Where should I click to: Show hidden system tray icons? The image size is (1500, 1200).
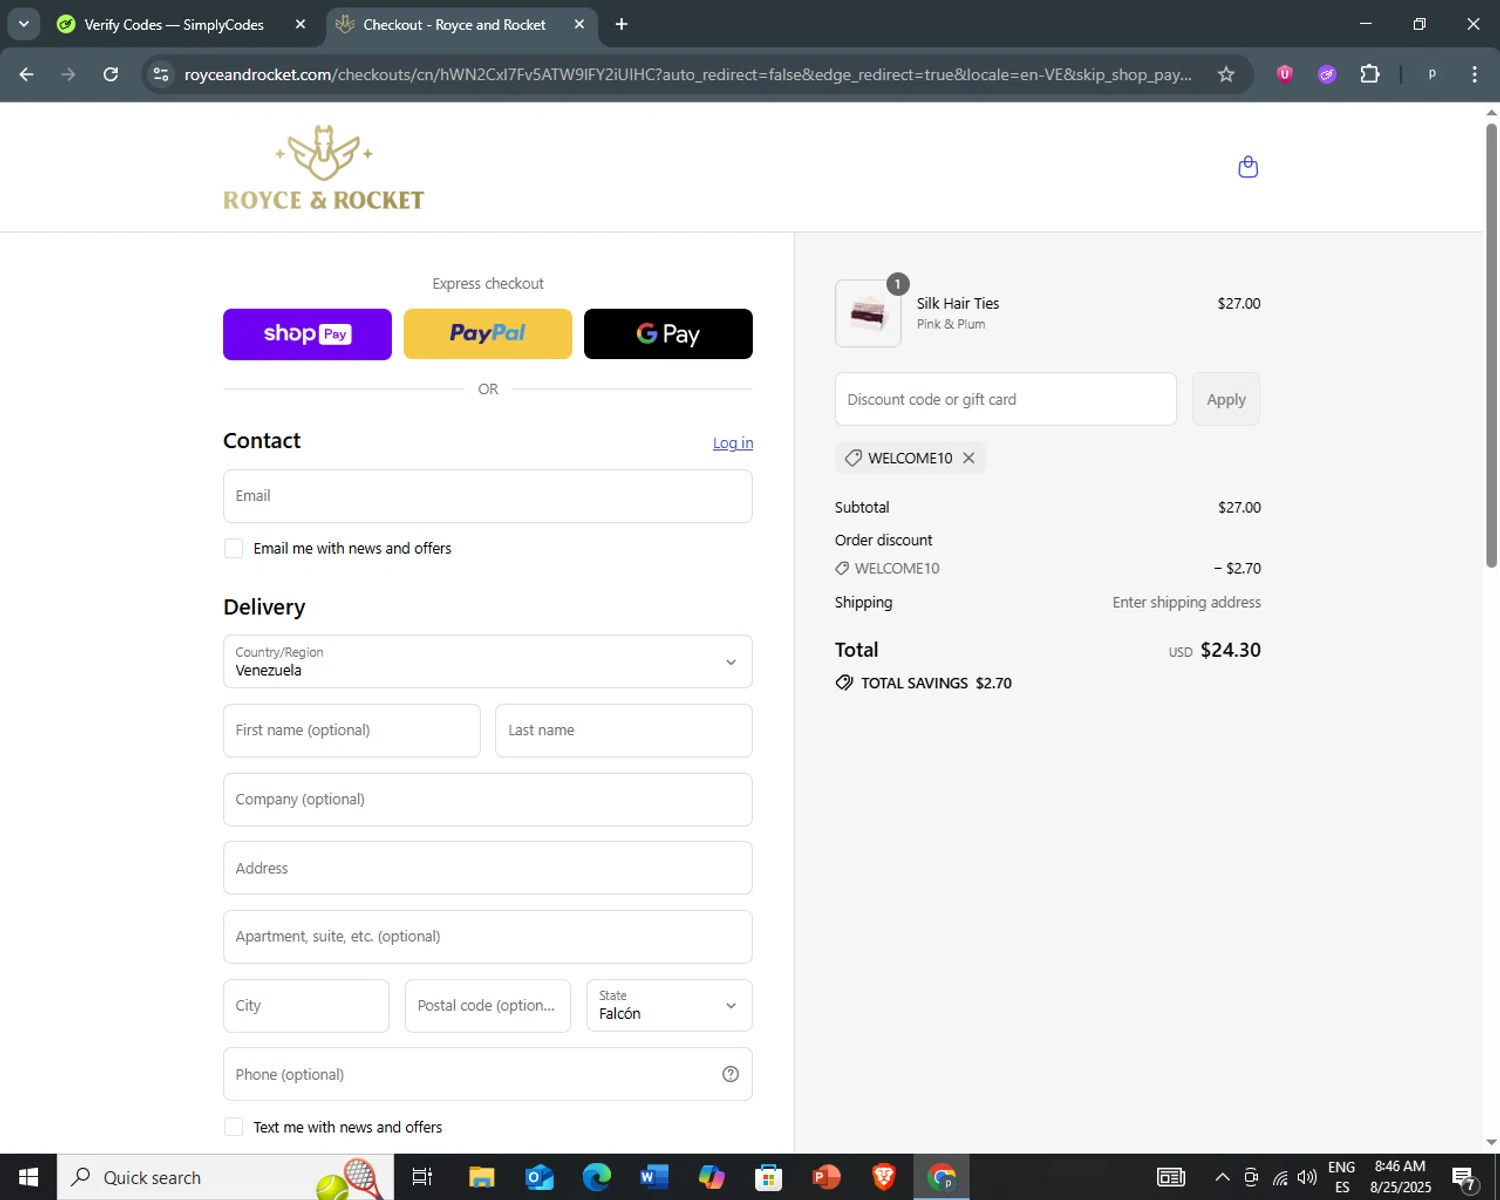click(1222, 1177)
